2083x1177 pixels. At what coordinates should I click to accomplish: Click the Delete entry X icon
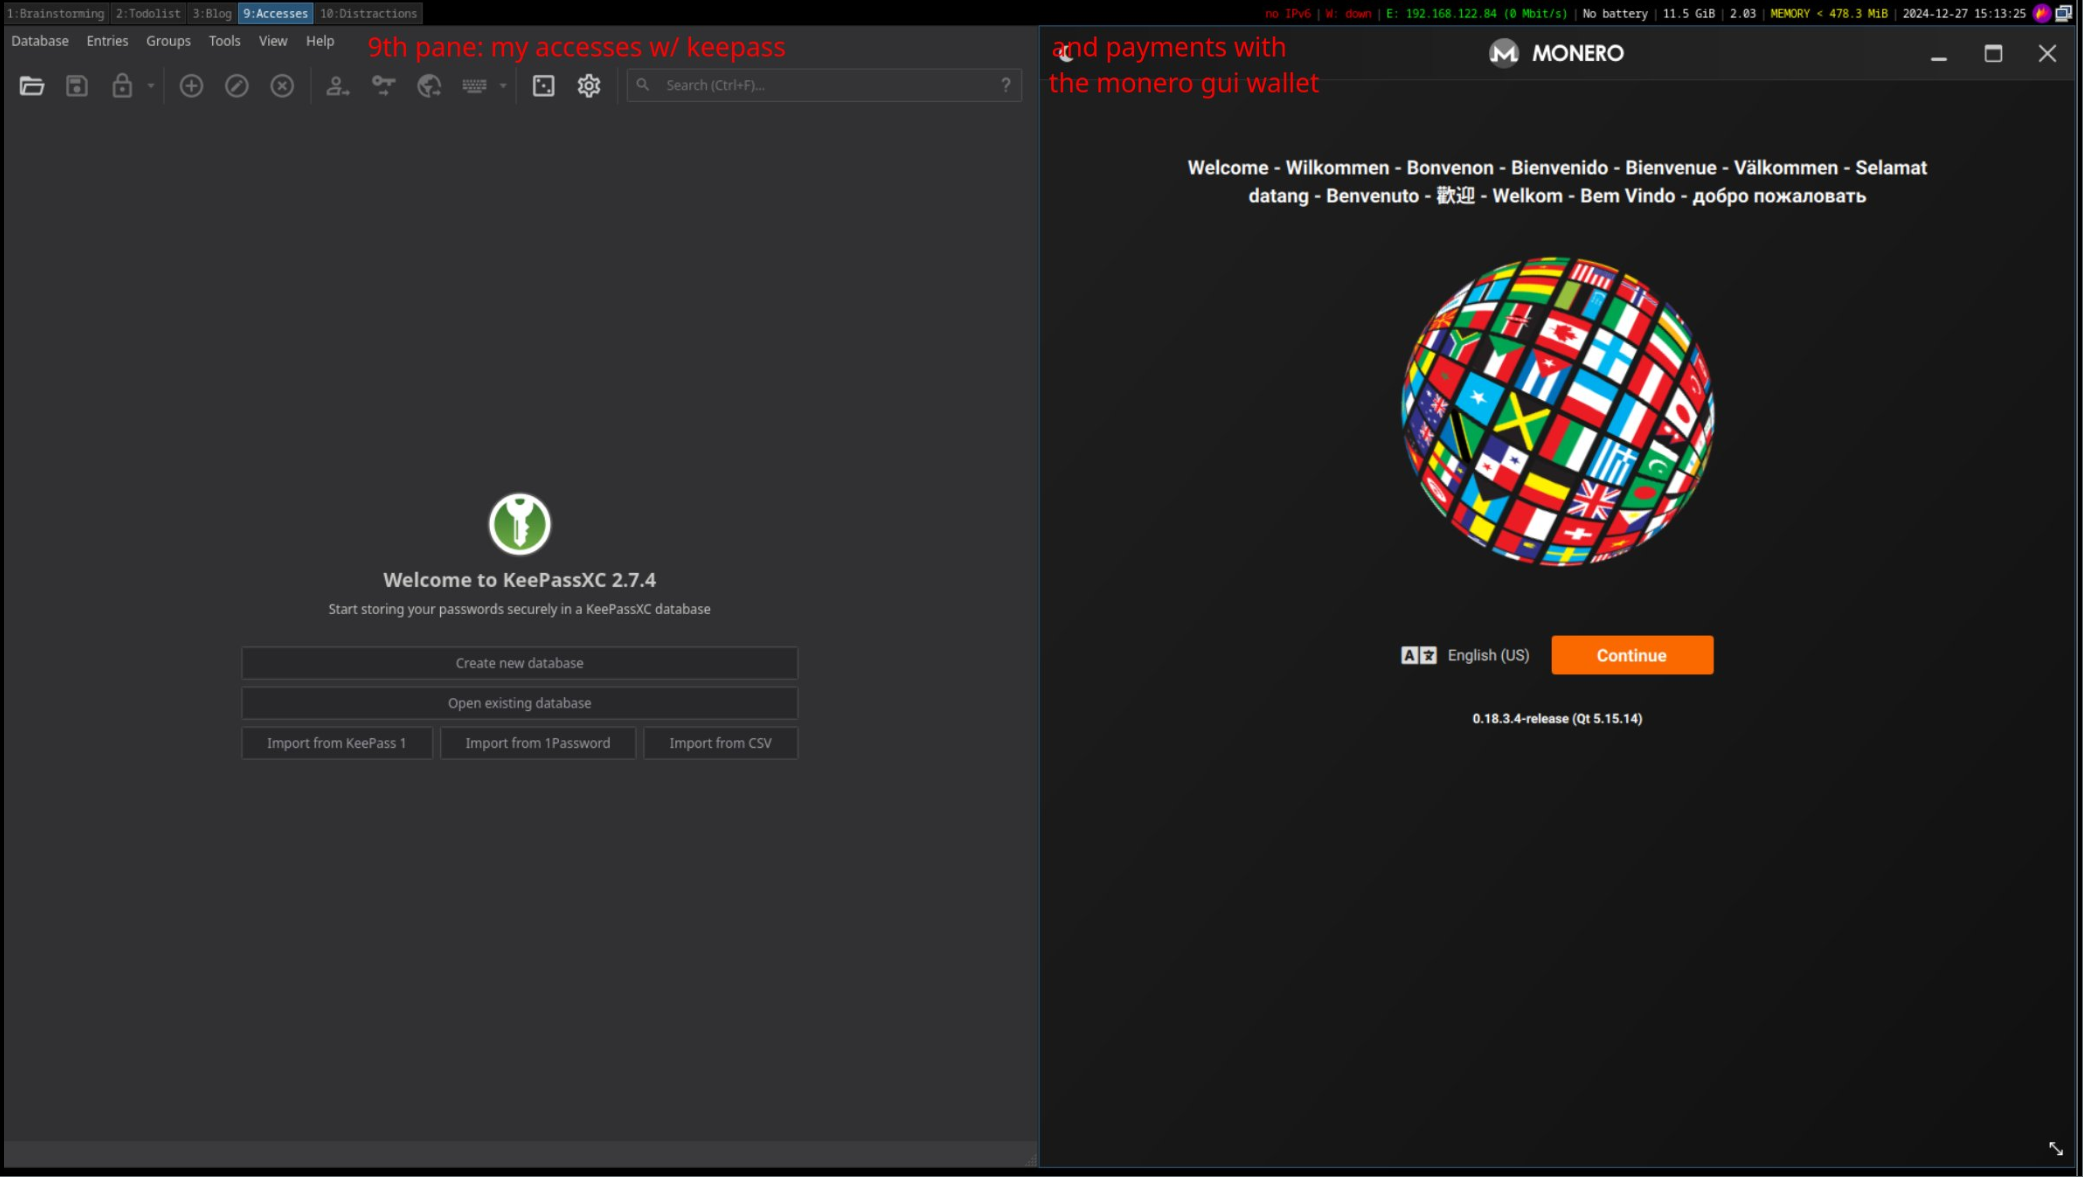(282, 86)
